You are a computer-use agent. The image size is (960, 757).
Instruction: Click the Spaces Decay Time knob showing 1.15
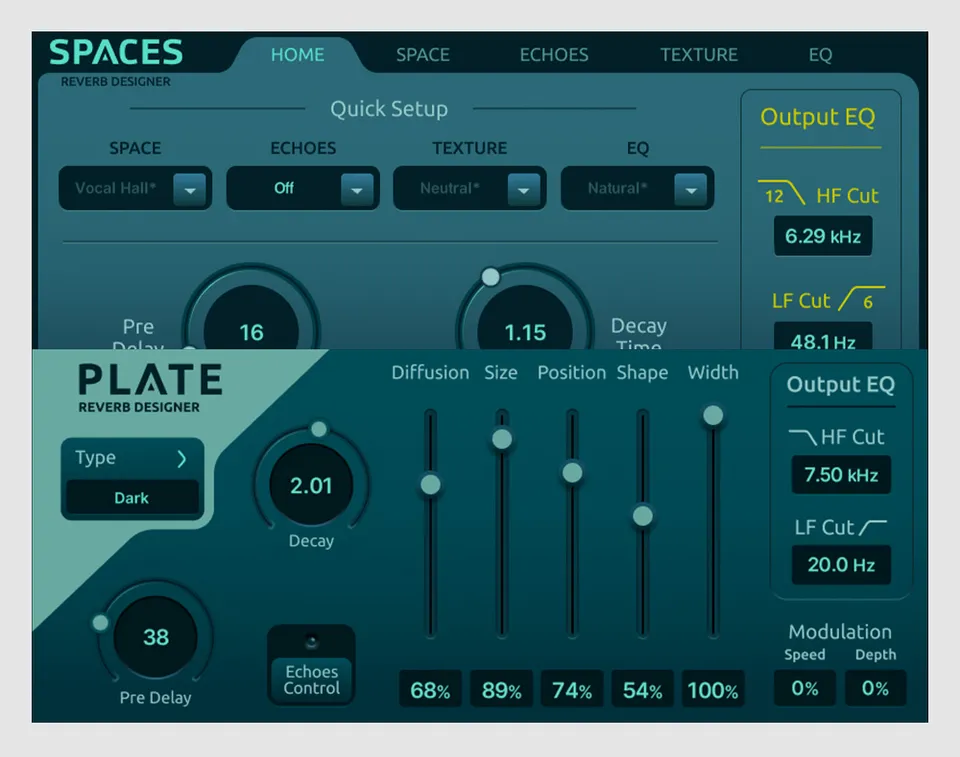pos(525,318)
